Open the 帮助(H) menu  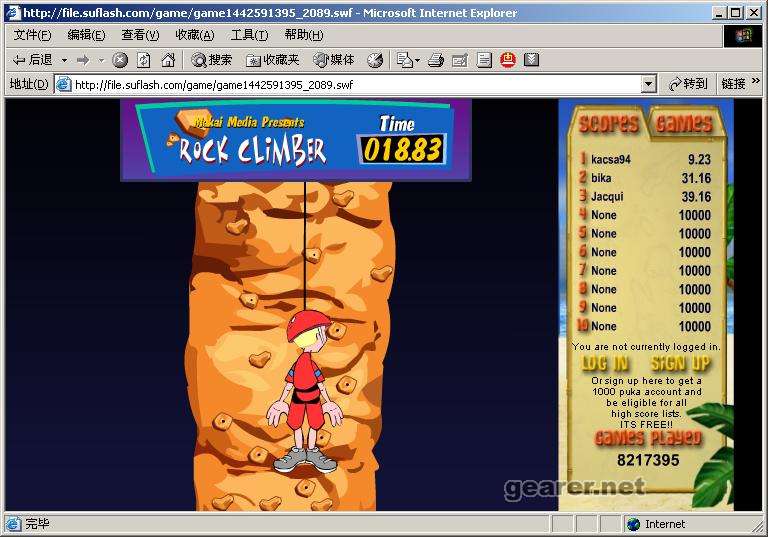(x=304, y=35)
